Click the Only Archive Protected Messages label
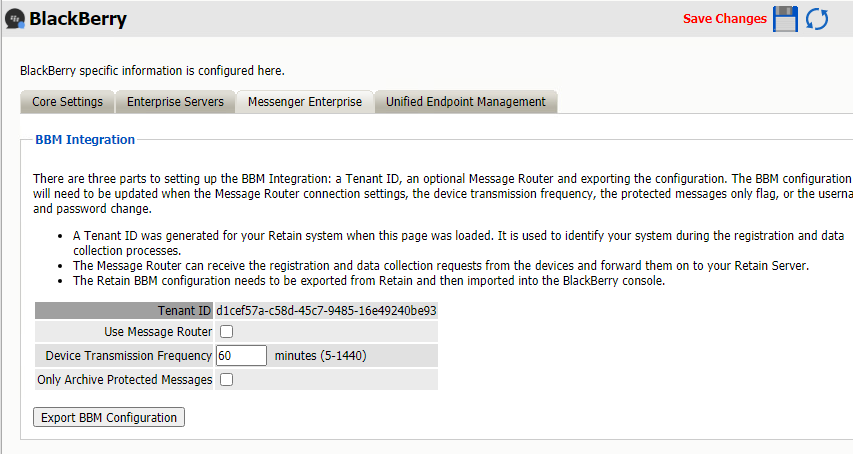Image resolution: width=853 pixels, height=454 pixels. [125, 380]
